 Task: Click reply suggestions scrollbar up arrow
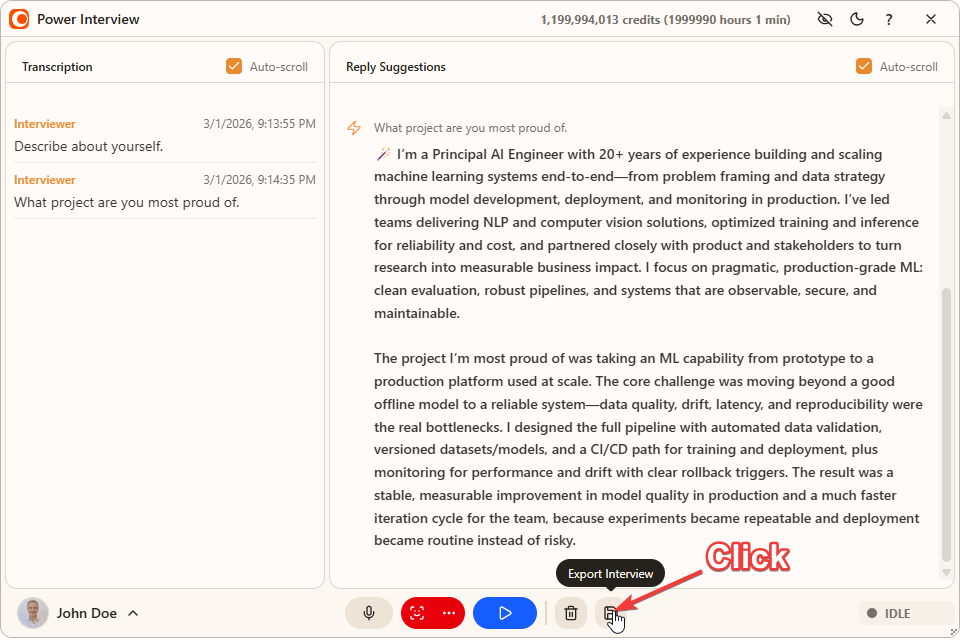(x=946, y=115)
